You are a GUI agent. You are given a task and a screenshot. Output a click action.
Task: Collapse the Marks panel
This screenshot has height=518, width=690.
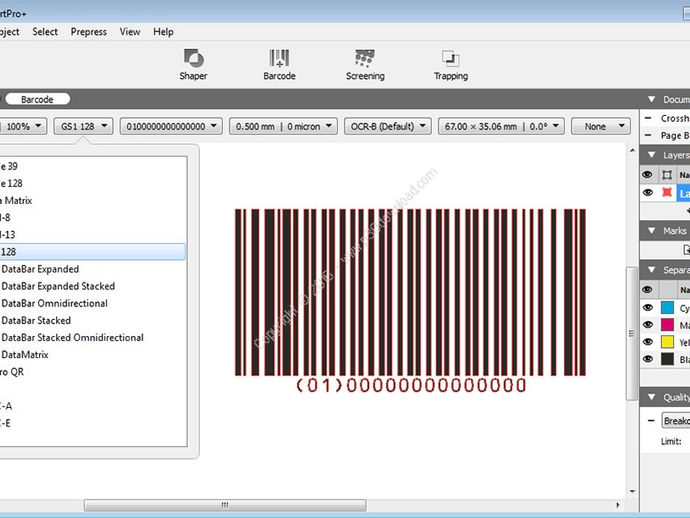(652, 231)
